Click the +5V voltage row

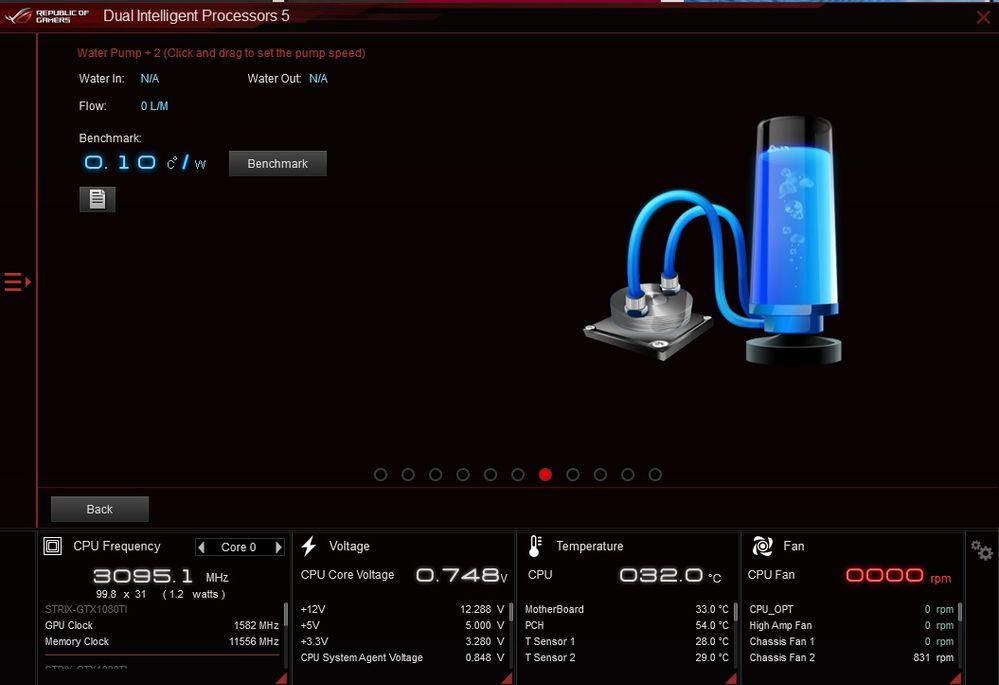point(402,626)
